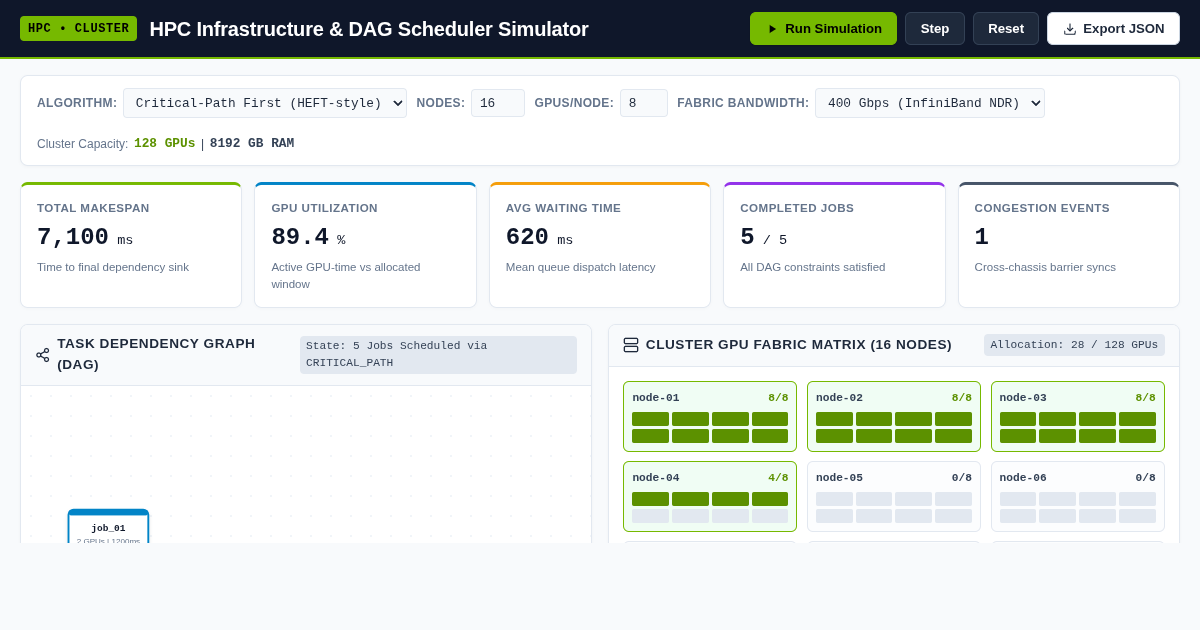Click the 8/8 count on node-02
Viewport: 1200px width, 630px height.
coord(962,398)
